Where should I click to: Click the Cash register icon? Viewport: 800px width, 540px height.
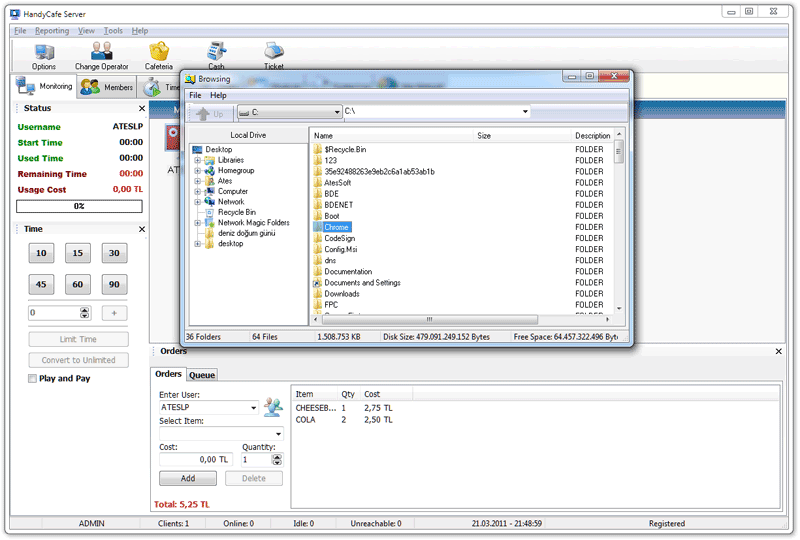pyautogui.click(x=216, y=52)
